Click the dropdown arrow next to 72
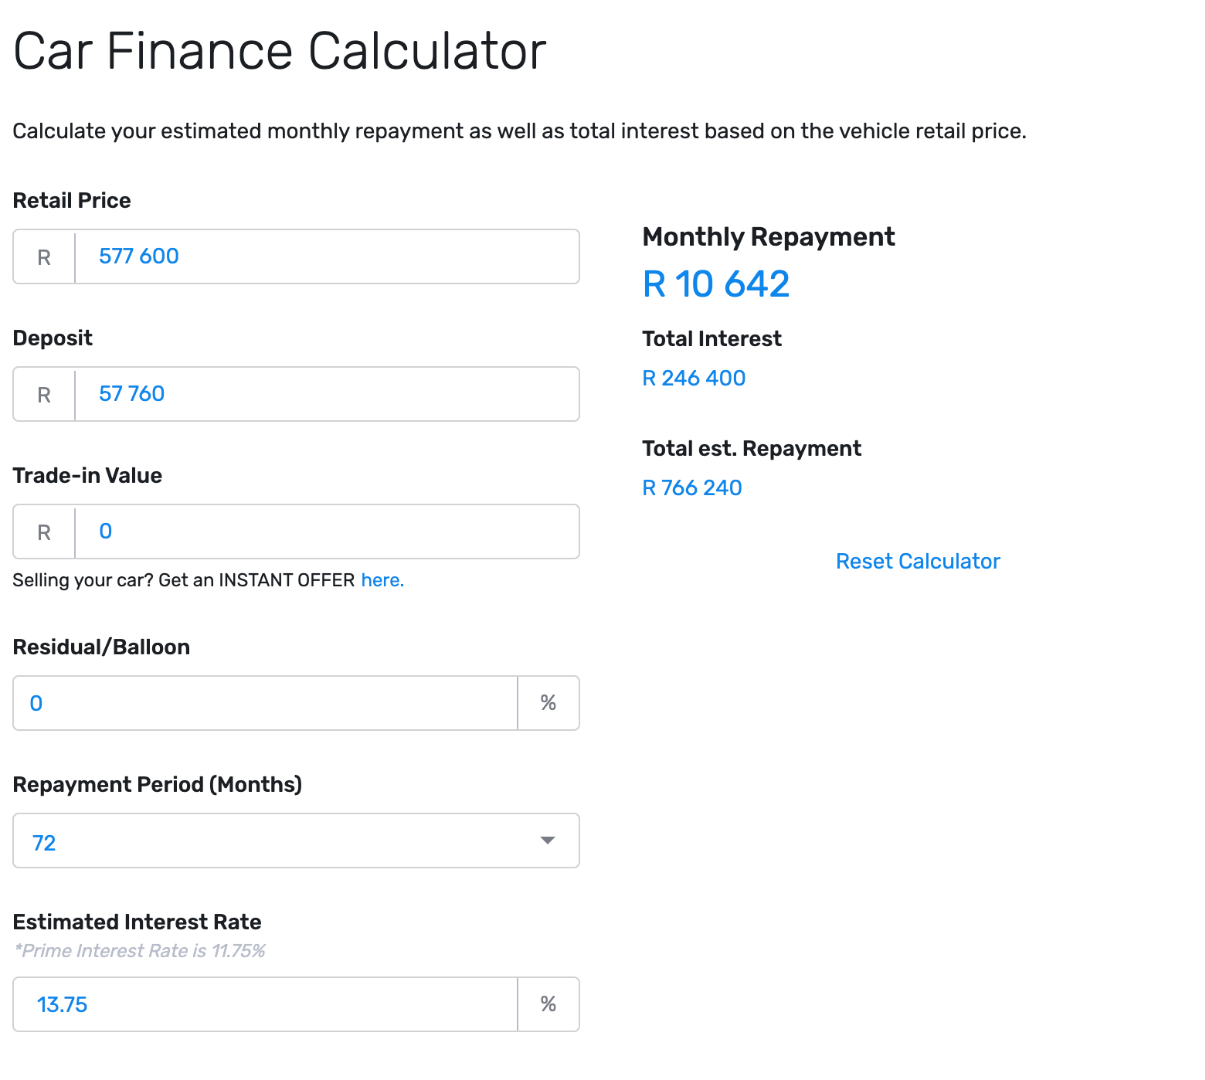 [x=547, y=841]
